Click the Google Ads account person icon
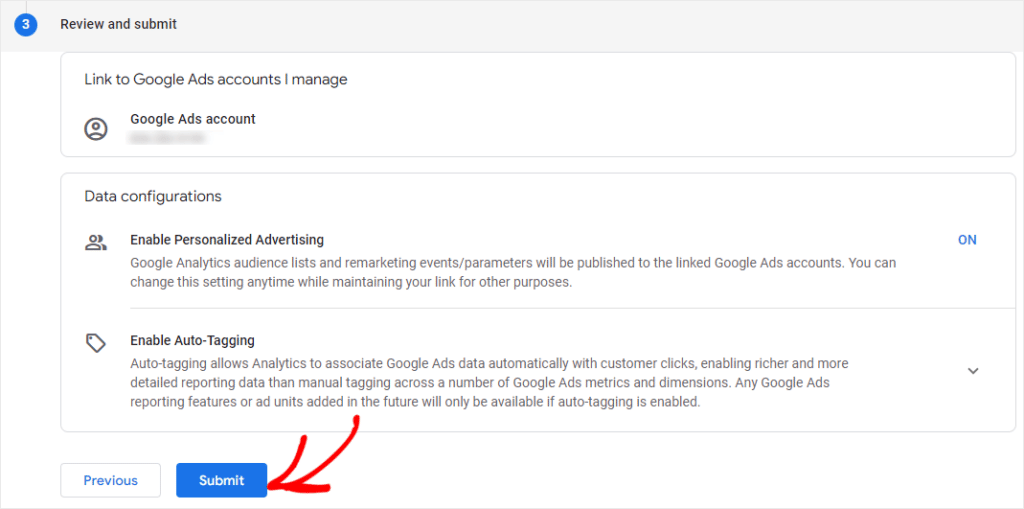Viewport: 1024px width, 509px height. point(96,129)
